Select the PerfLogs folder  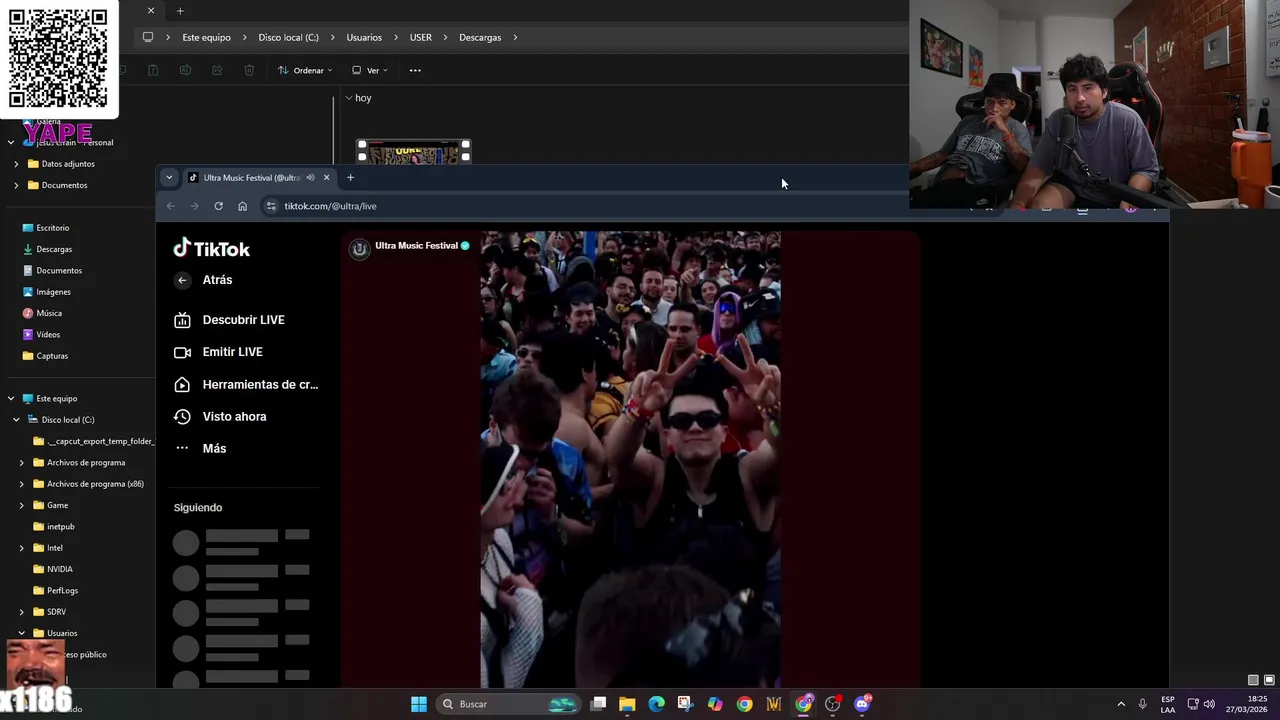click(x=56, y=591)
